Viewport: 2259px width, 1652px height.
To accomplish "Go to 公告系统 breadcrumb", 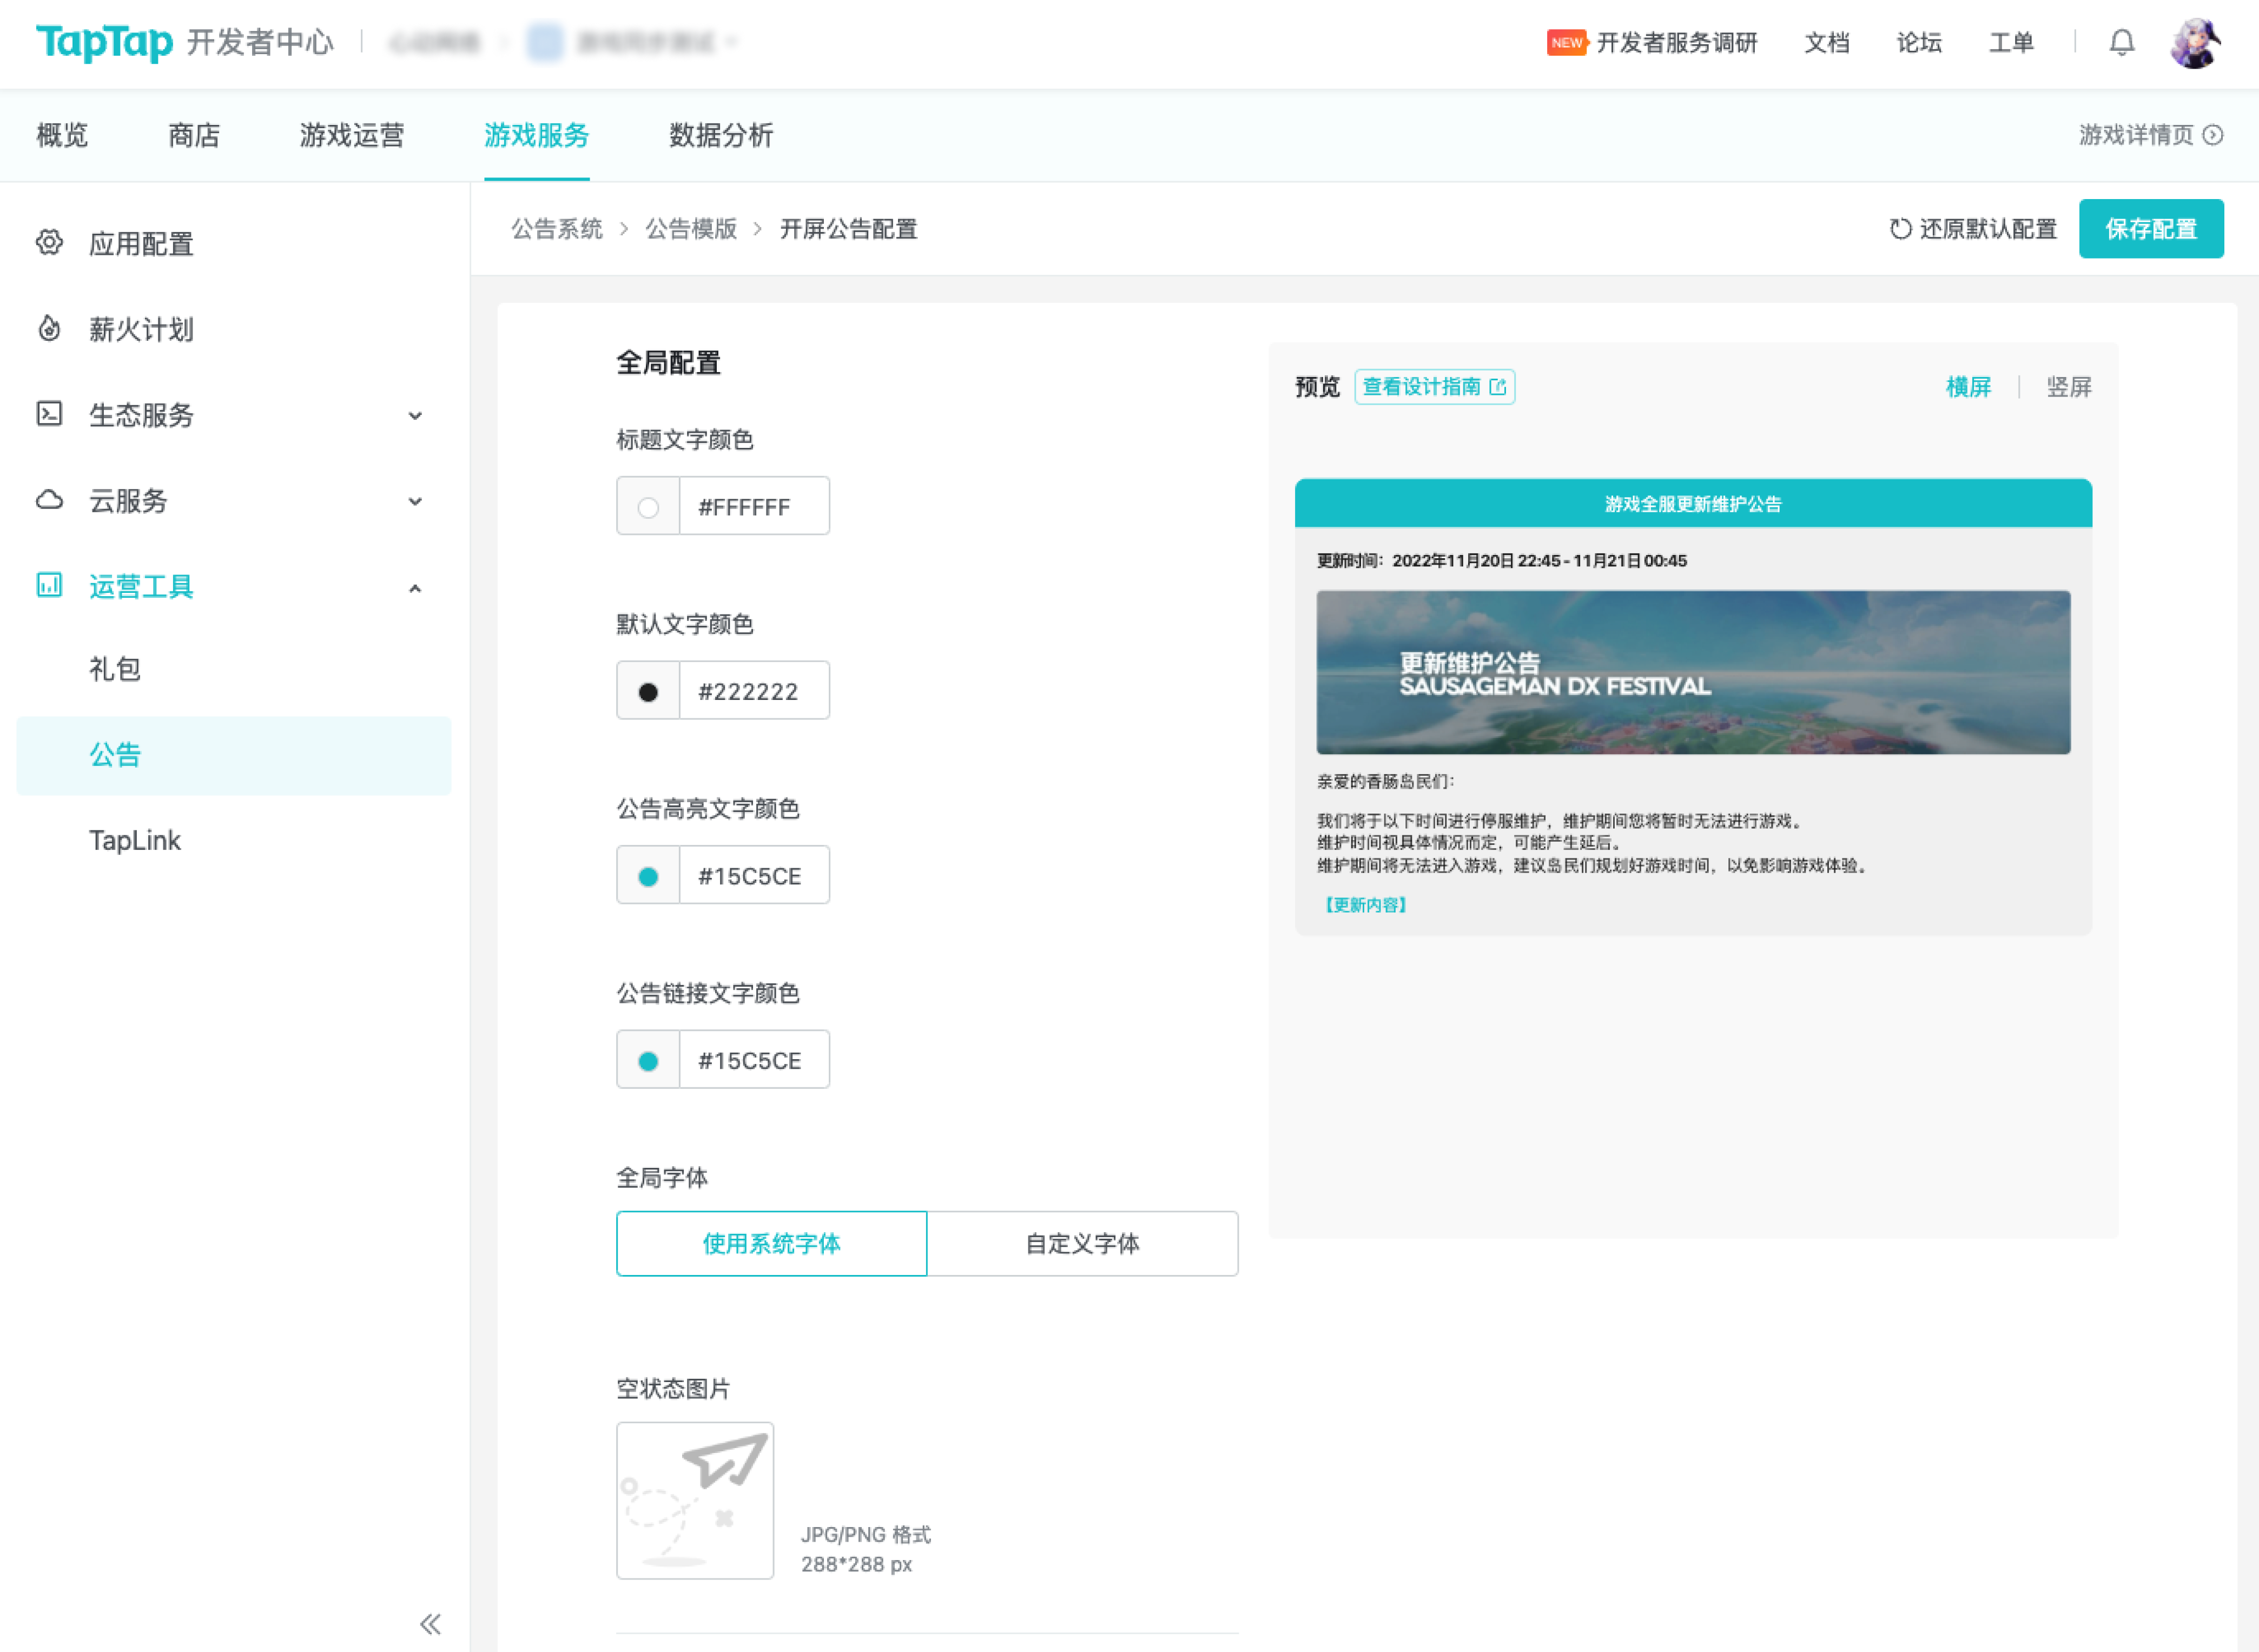I will click(557, 229).
